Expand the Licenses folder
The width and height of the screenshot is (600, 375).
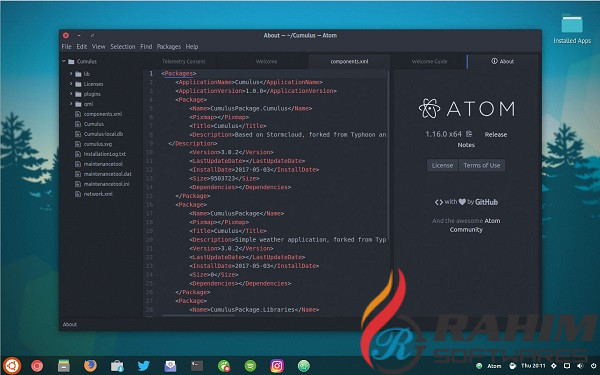click(x=71, y=83)
